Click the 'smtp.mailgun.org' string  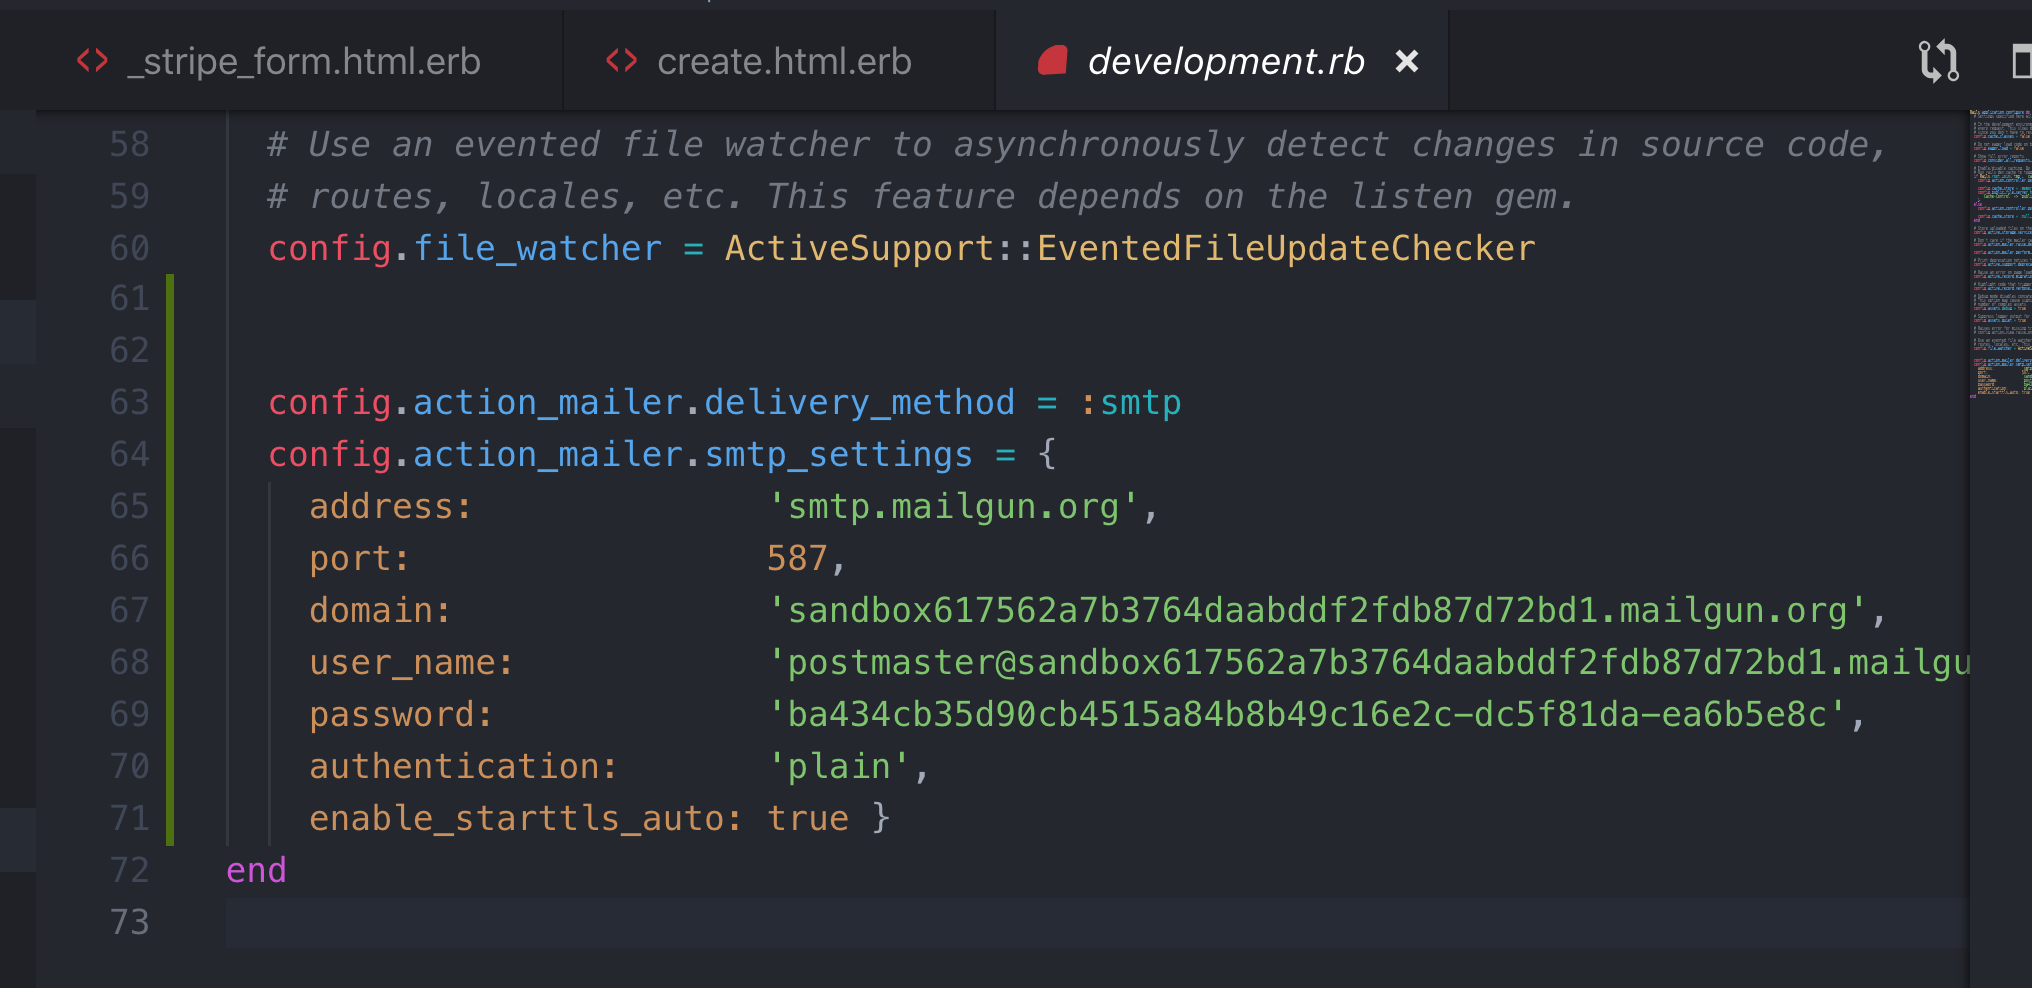[x=953, y=507]
